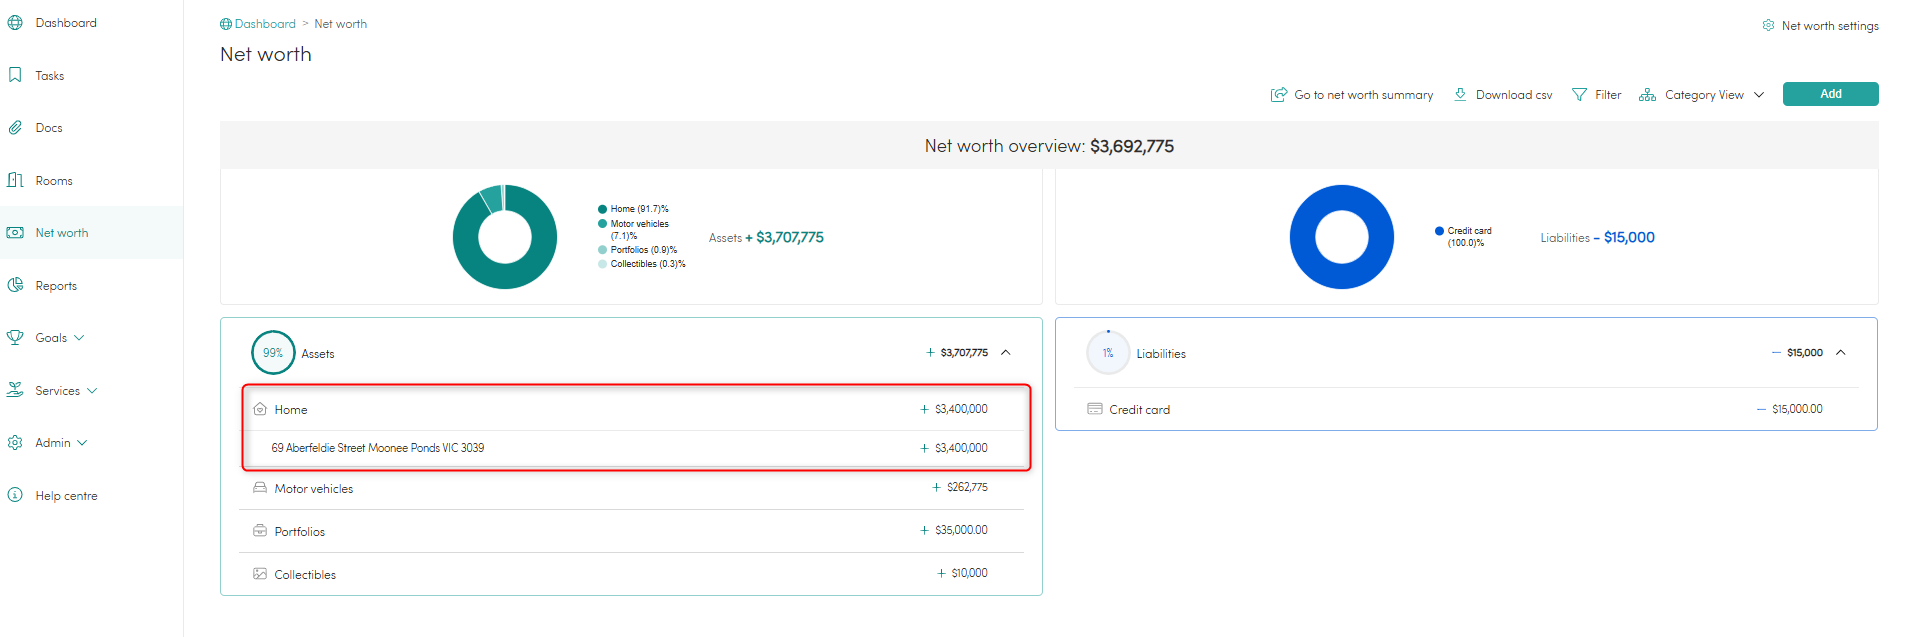Go to Dashboard in the sidebar

coord(66,23)
